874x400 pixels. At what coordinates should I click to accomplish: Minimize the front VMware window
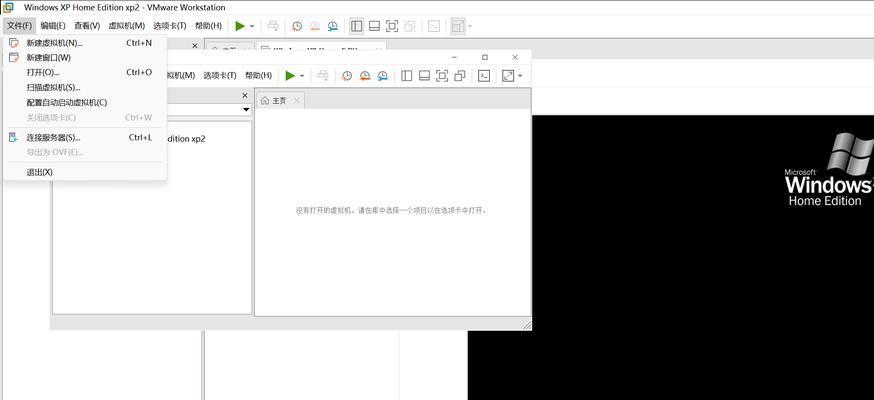point(455,57)
